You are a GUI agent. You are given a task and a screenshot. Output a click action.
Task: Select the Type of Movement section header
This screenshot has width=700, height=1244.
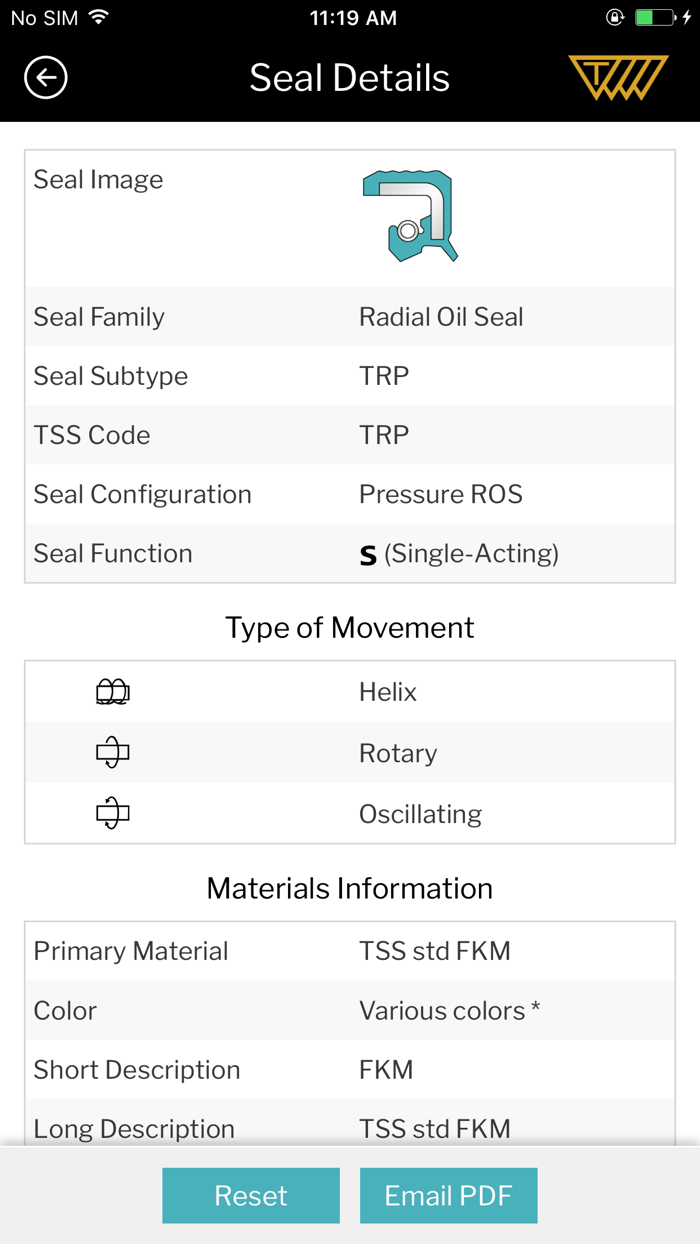349,627
